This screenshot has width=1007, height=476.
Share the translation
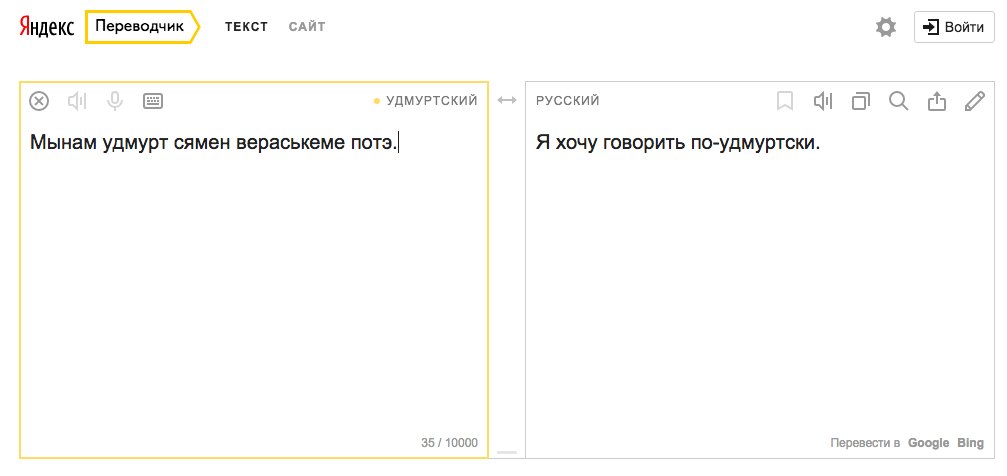pyautogui.click(x=937, y=101)
